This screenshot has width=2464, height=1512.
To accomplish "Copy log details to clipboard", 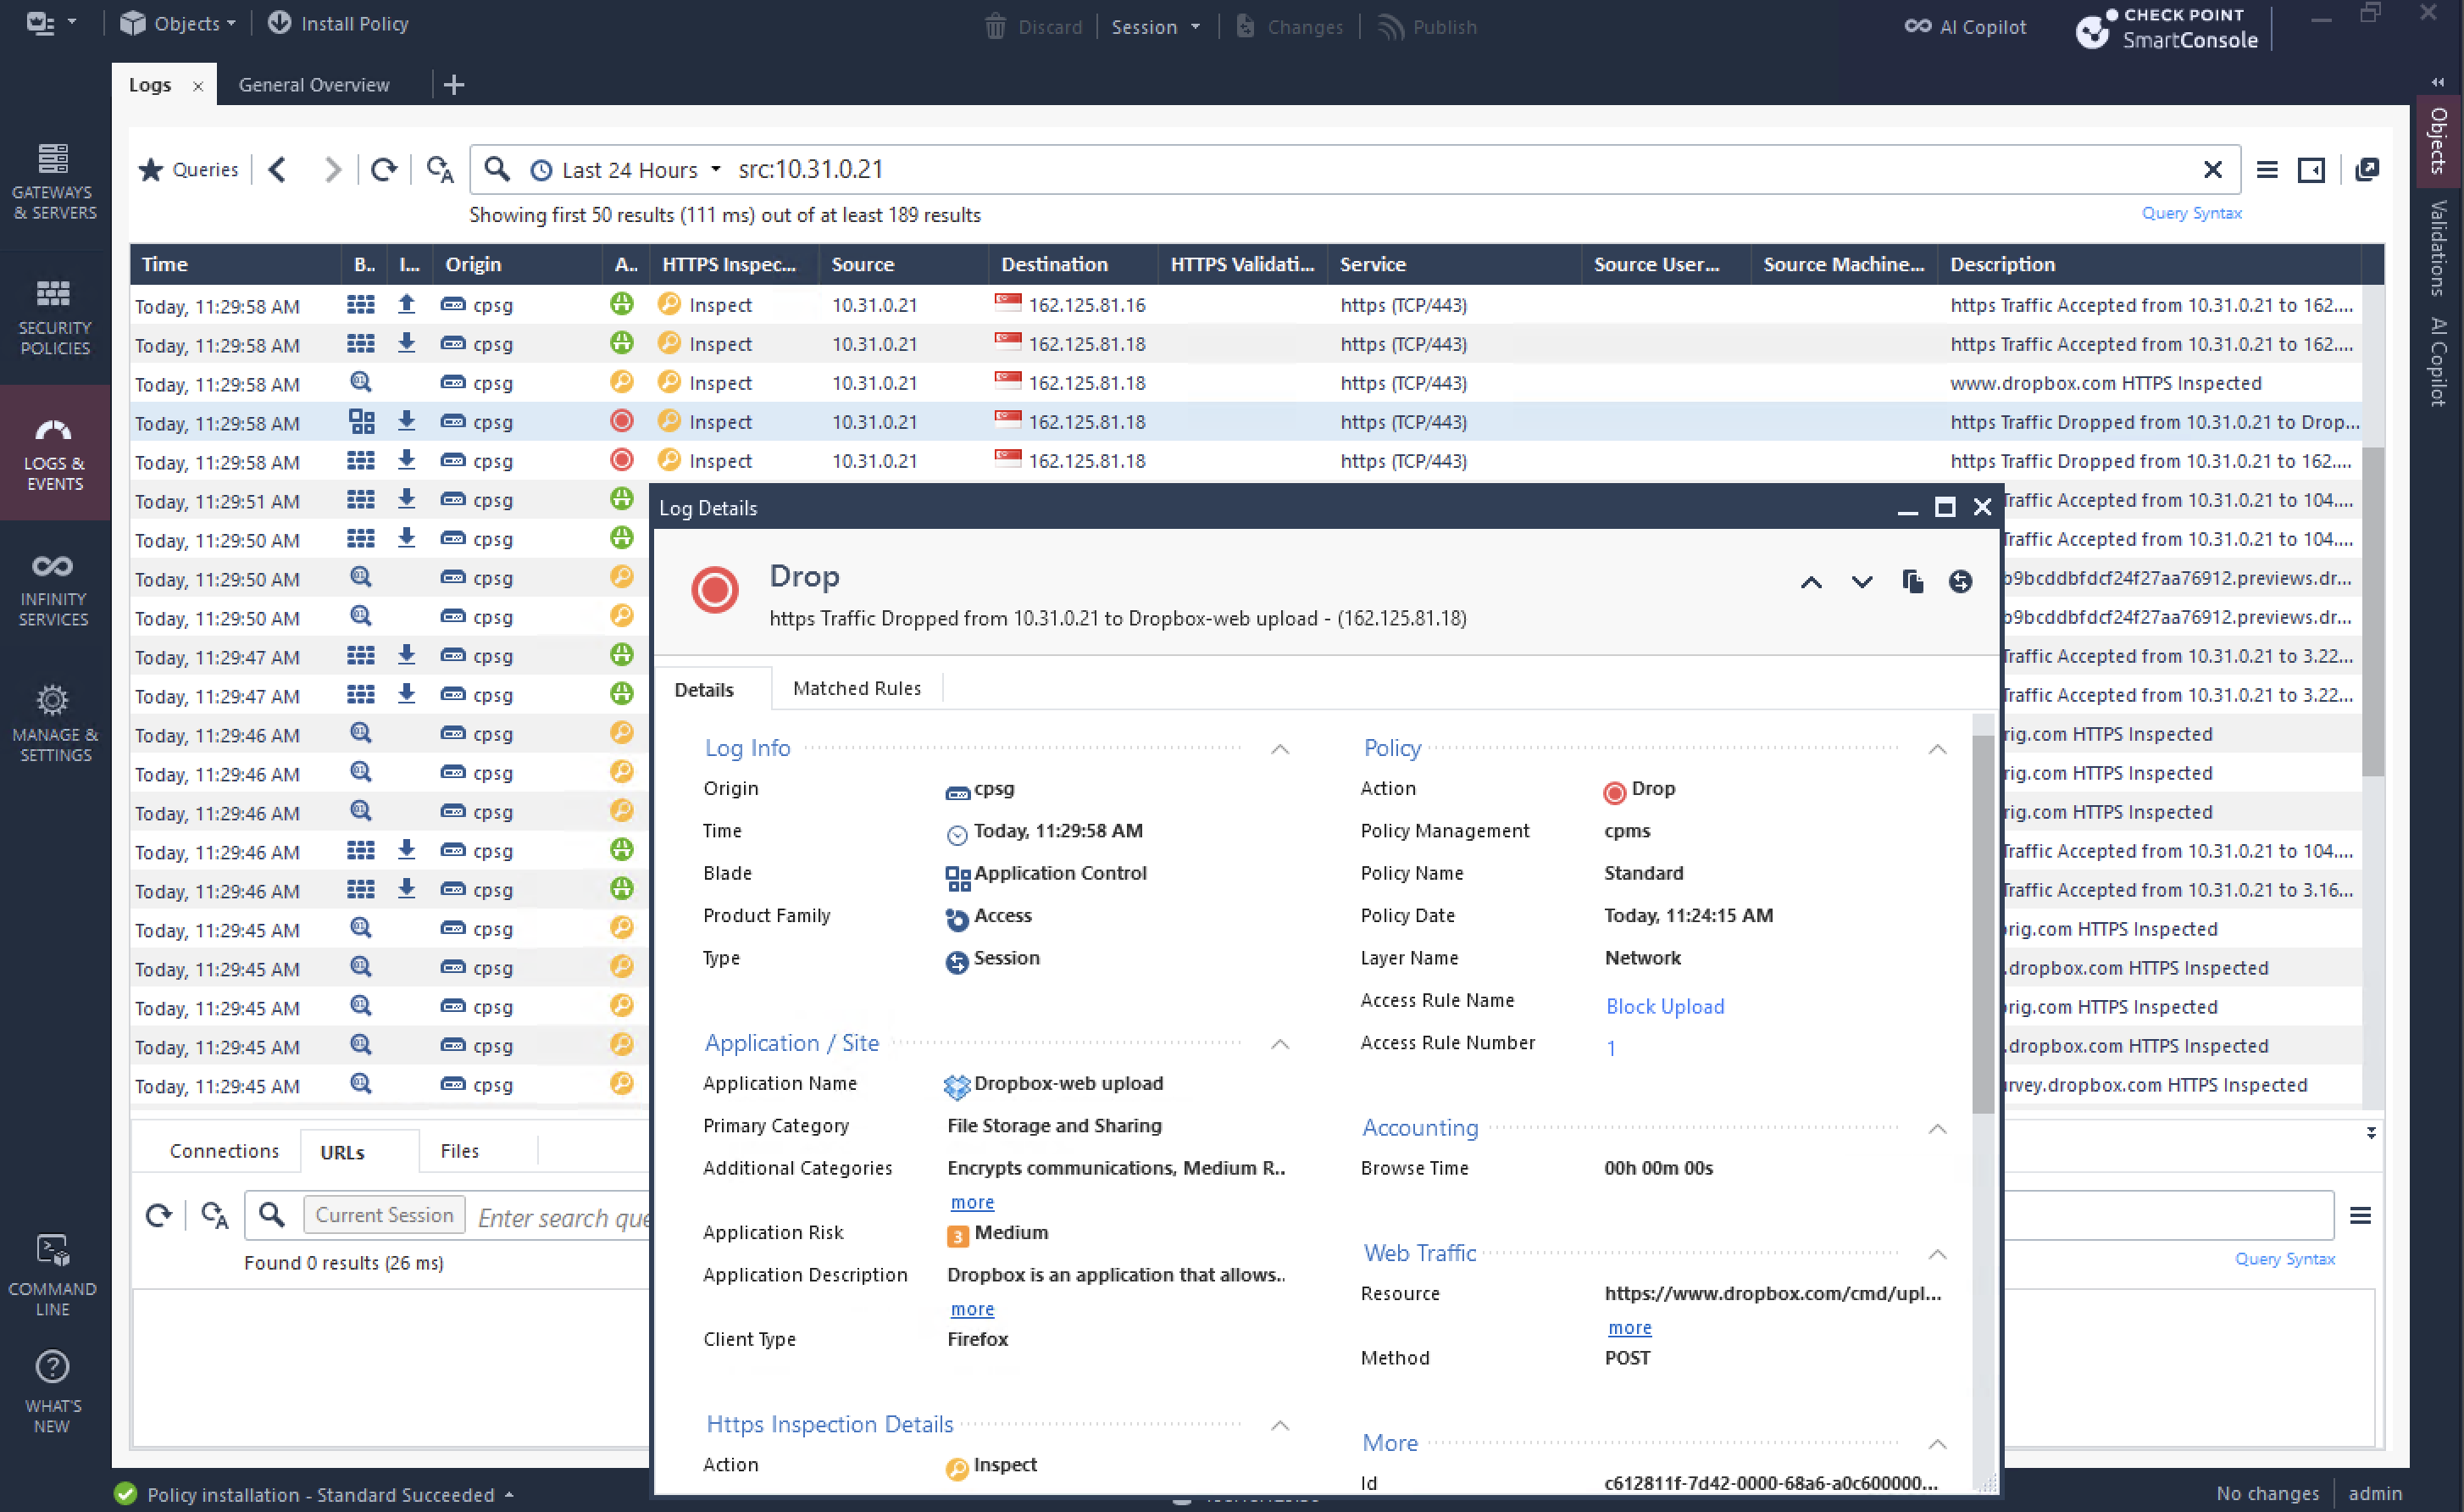I will point(1912,581).
